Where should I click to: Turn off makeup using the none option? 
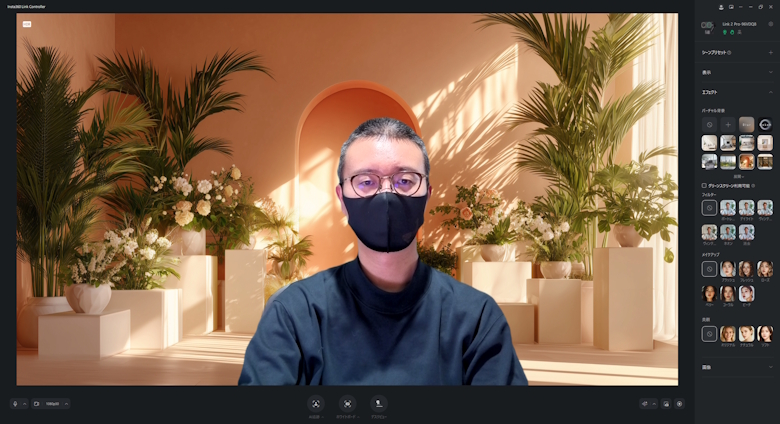pos(709,269)
